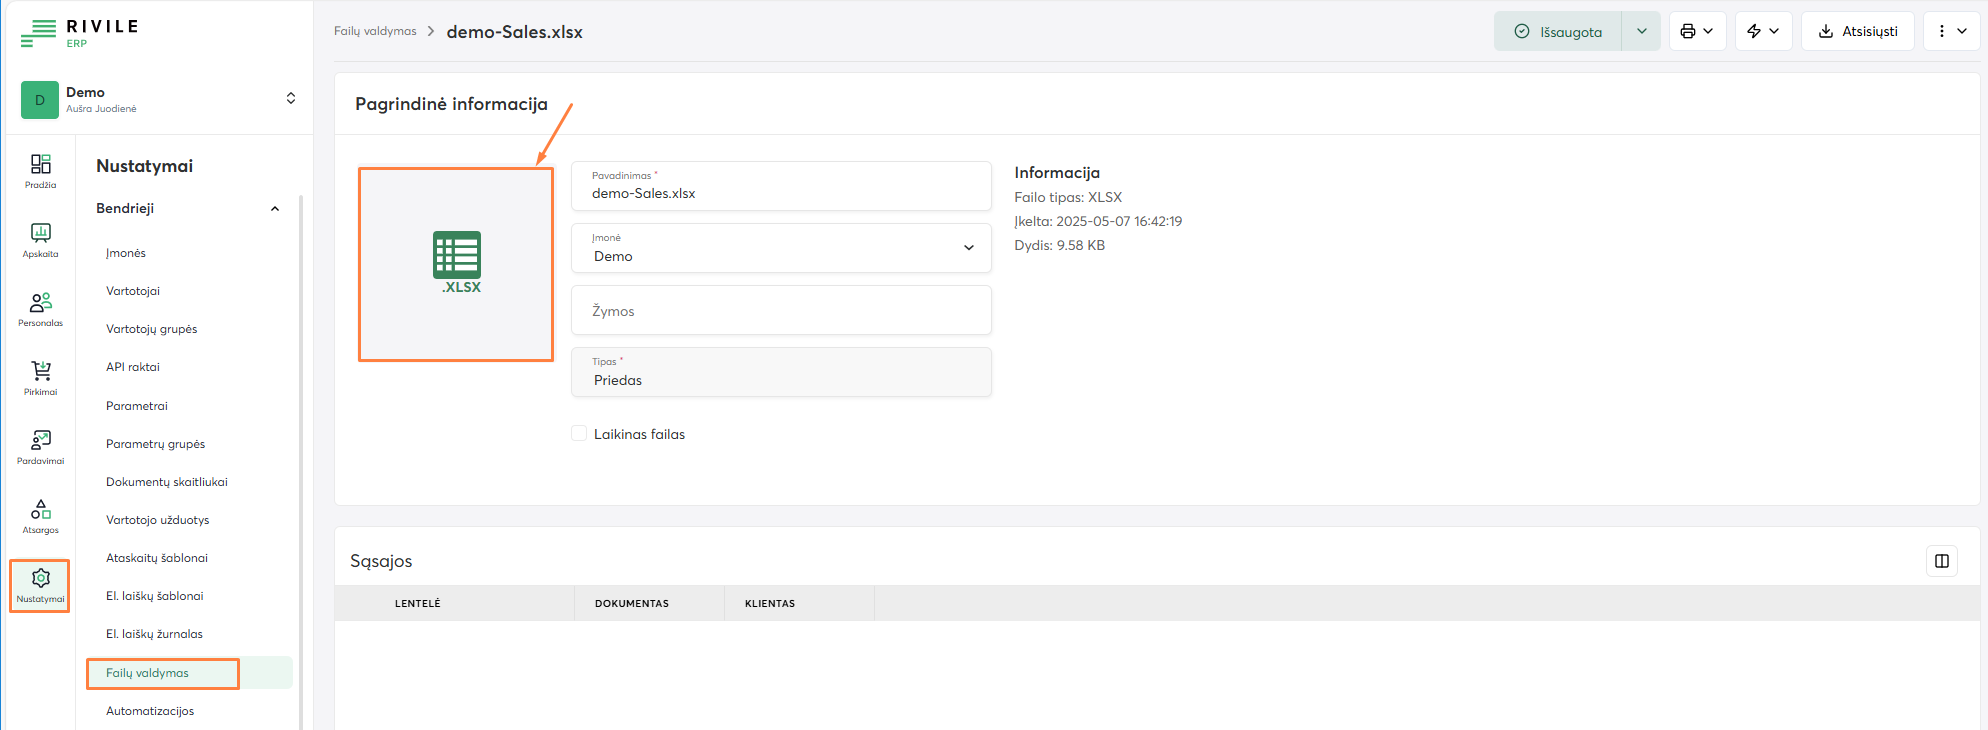1988x730 pixels.
Task: Open the Apskaita accounting module
Action: (40, 239)
